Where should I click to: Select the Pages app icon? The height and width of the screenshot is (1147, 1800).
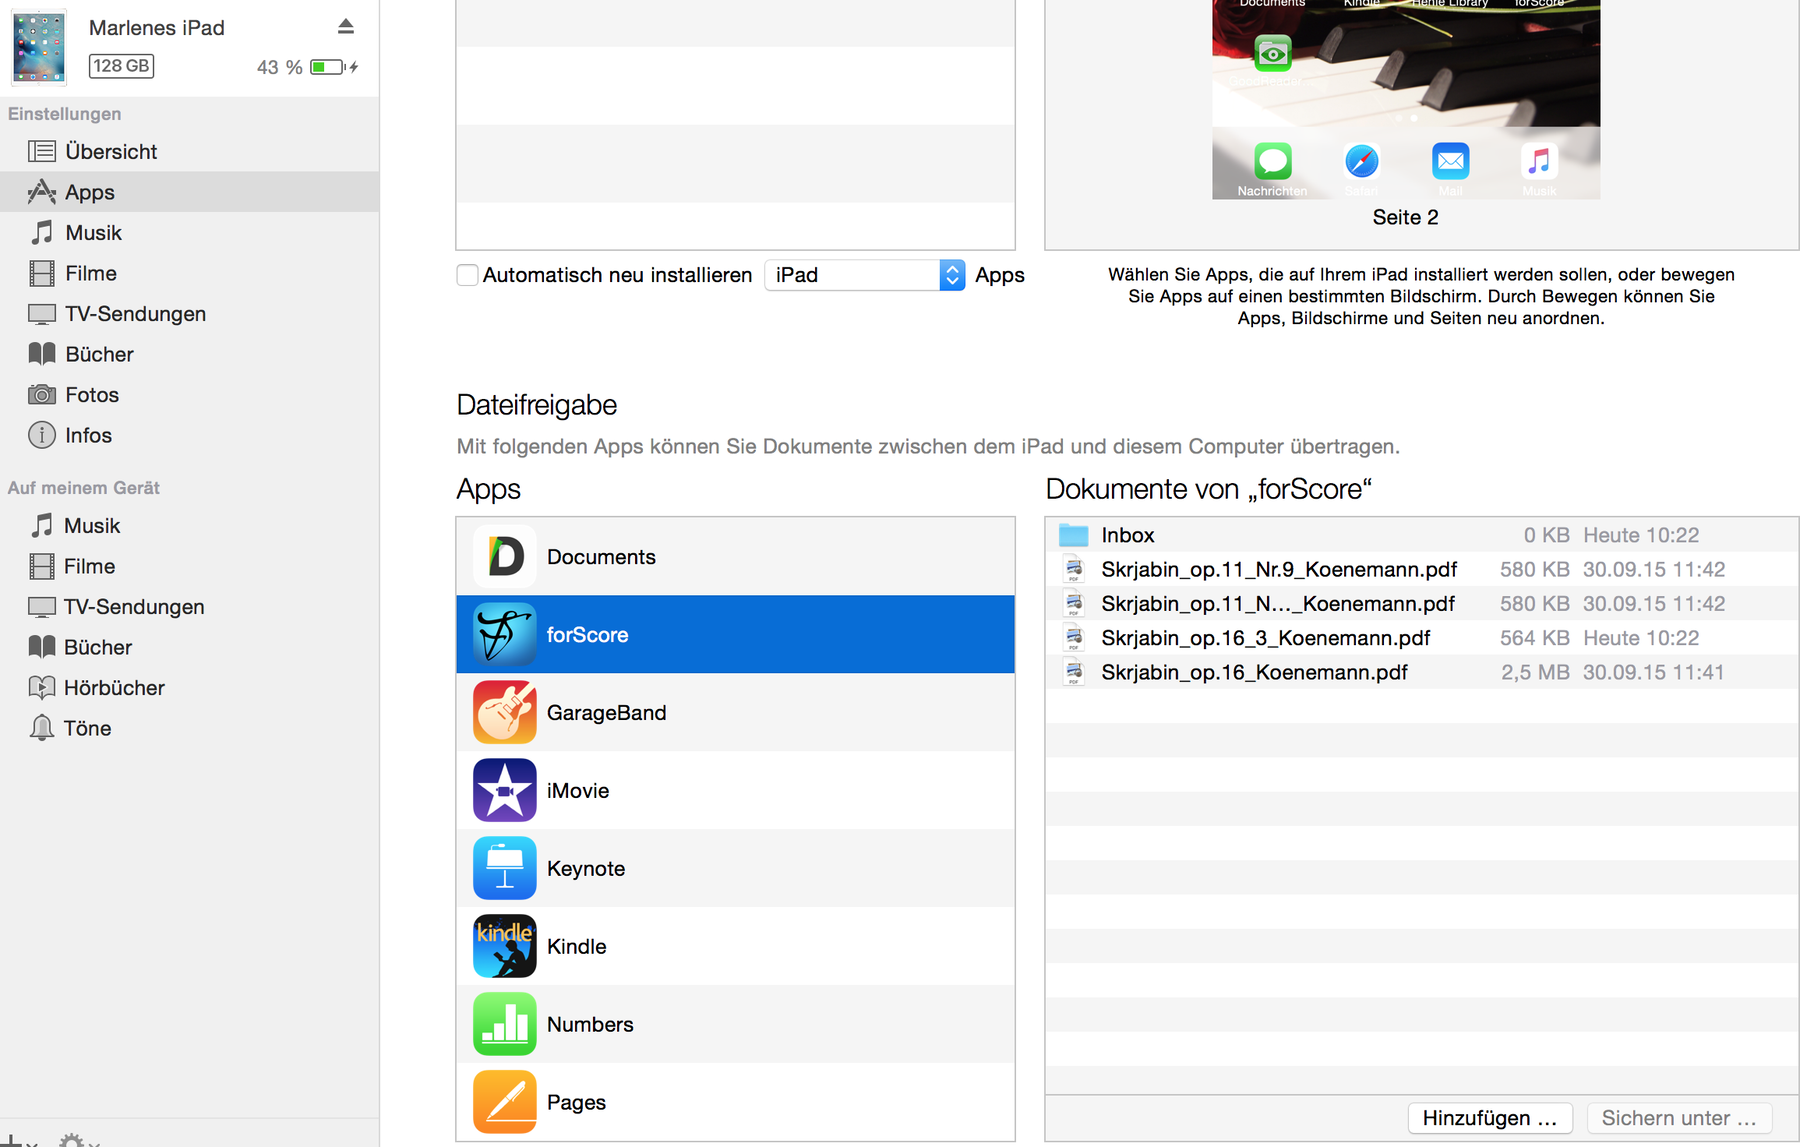(505, 1102)
